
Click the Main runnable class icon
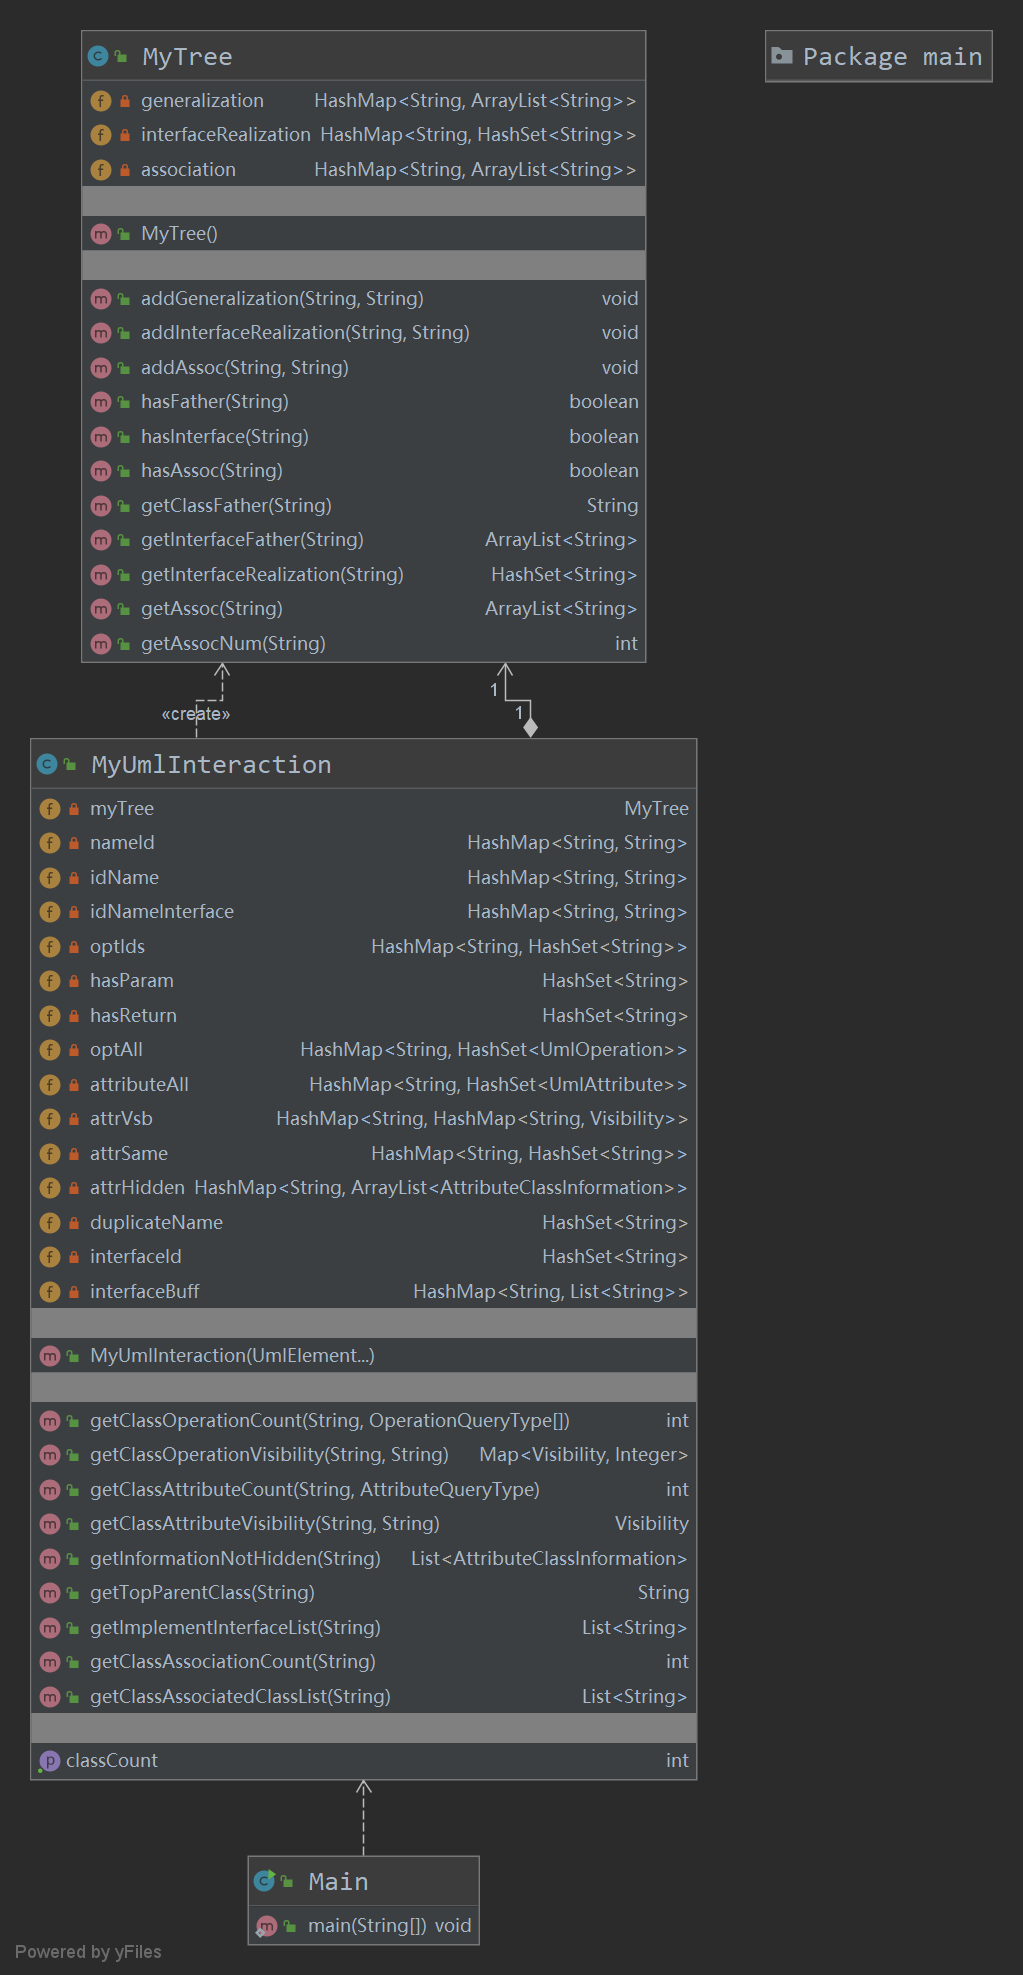point(265,1881)
